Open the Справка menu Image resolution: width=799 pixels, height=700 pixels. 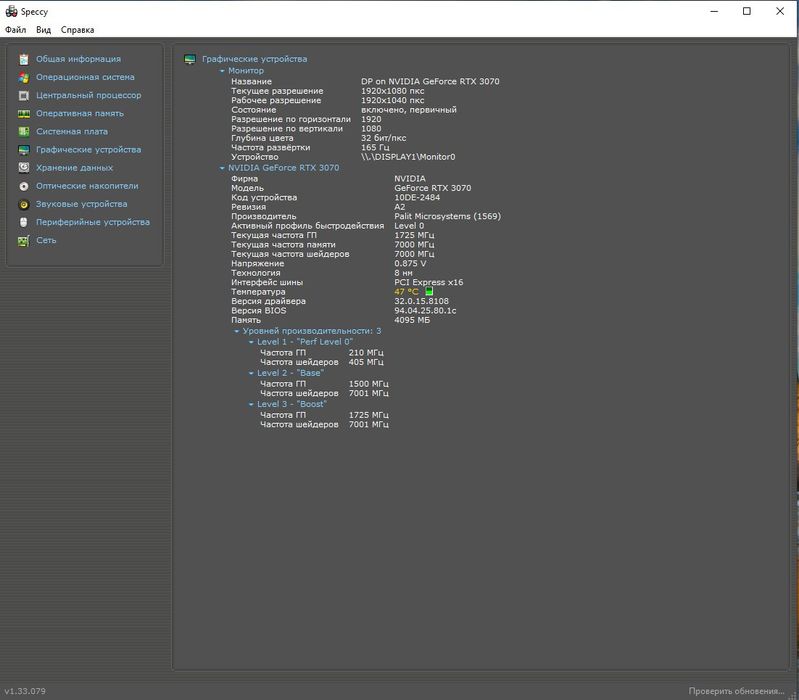[x=77, y=30]
